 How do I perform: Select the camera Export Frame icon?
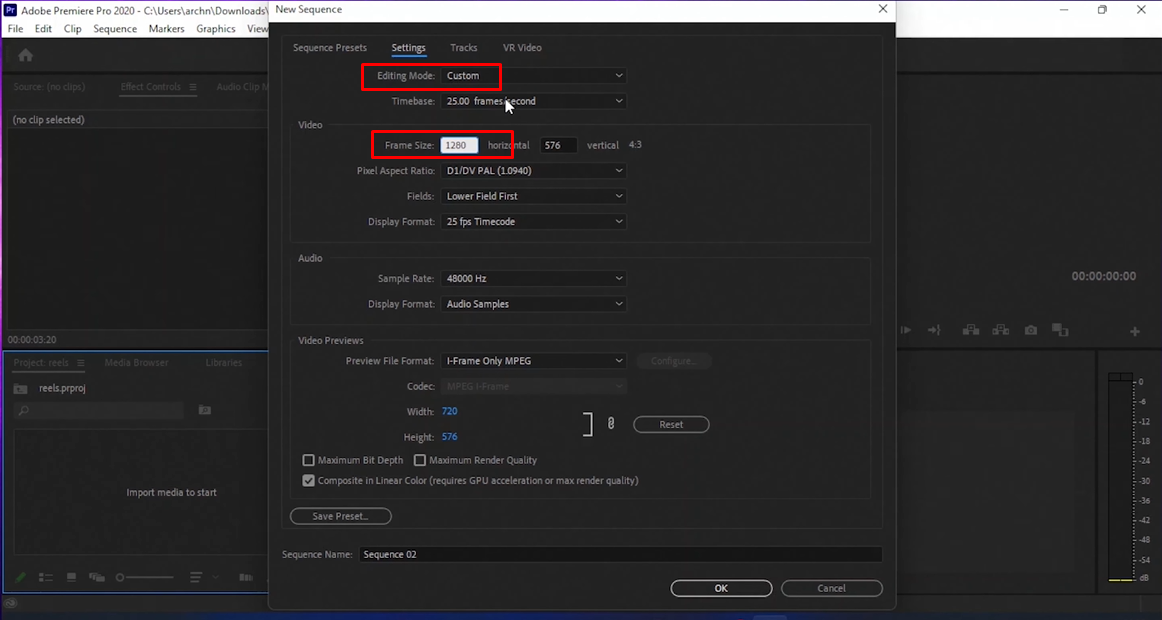click(x=1030, y=330)
